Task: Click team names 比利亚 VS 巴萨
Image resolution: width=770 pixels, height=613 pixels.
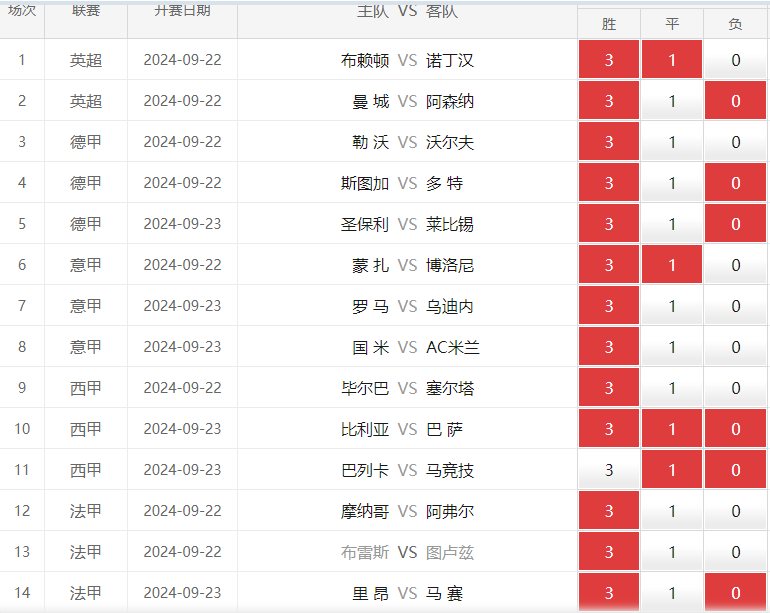Action: click(x=402, y=429)
